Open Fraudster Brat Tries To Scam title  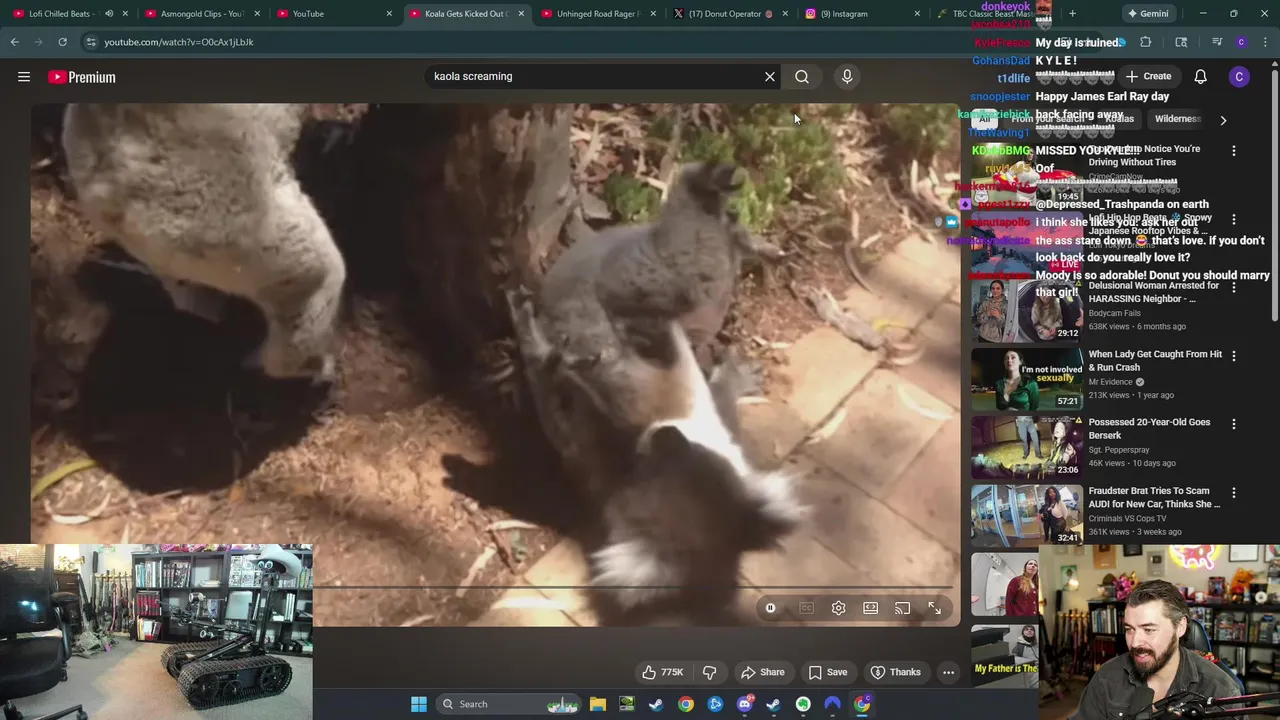[x=1154, y=497]
